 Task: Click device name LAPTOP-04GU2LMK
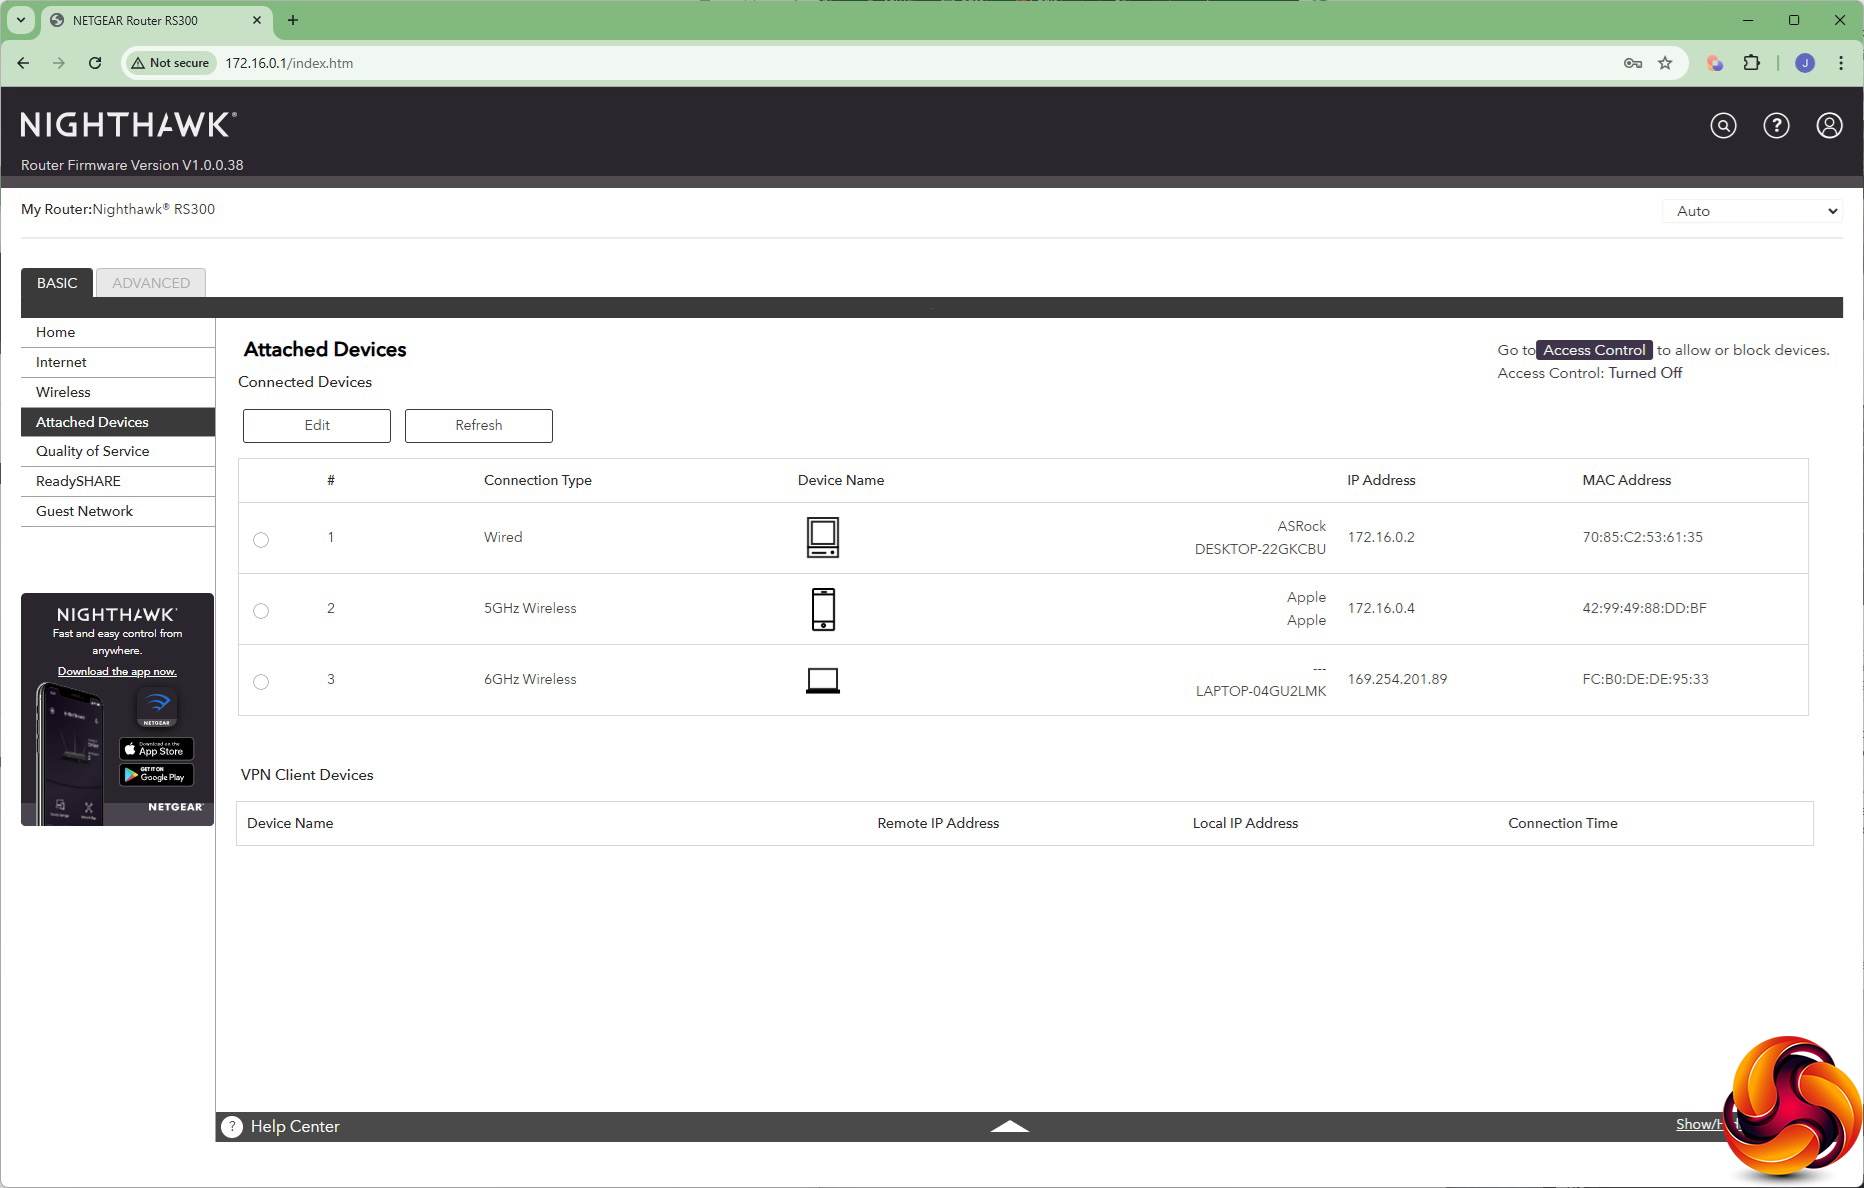1261,691
